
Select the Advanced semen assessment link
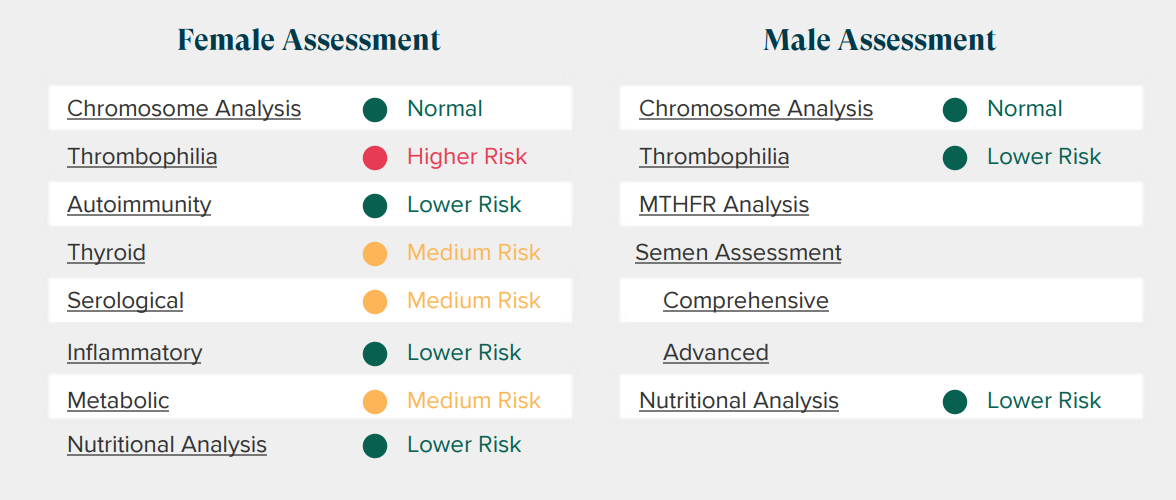(x=716, y=353)
